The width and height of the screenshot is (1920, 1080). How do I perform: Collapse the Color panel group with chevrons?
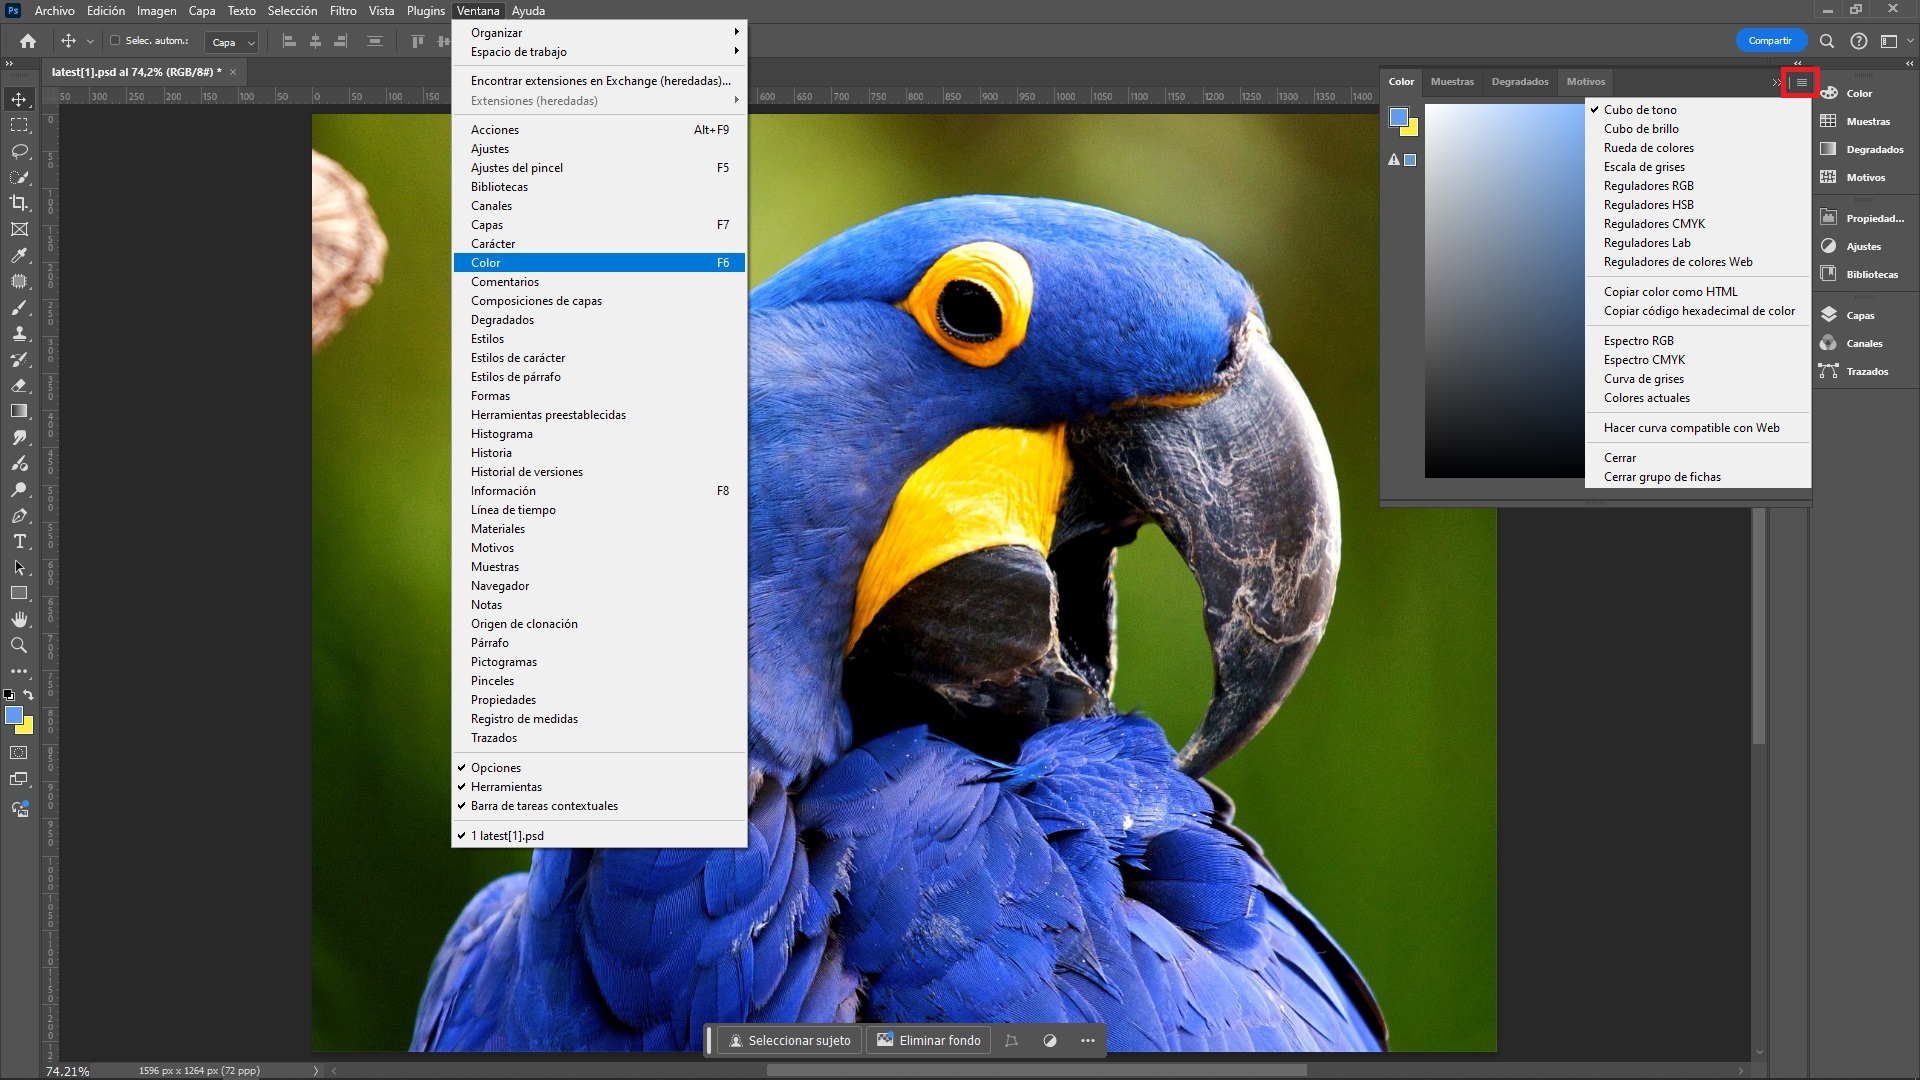click(1776, 82)
